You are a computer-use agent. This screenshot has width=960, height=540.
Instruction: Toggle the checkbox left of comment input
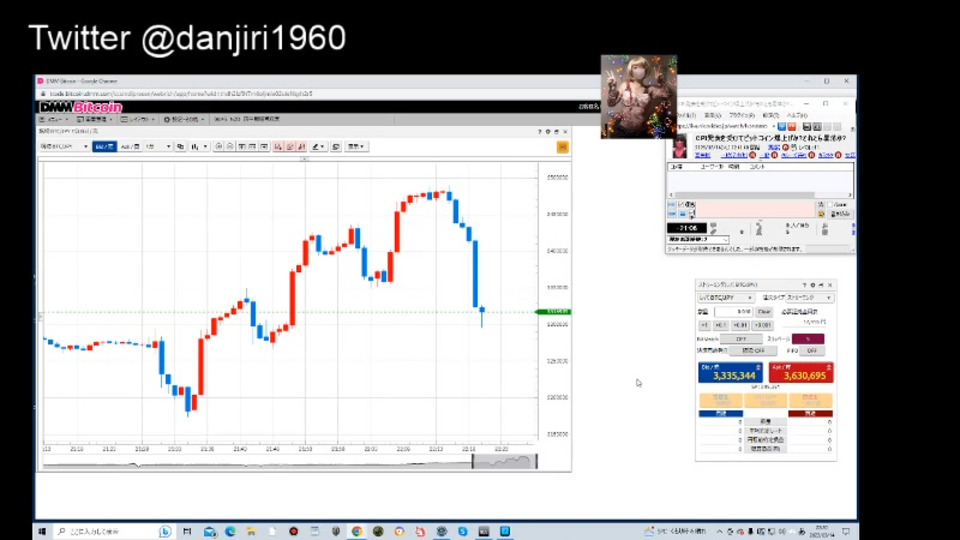pyautogui.click(x=681, y=204)
